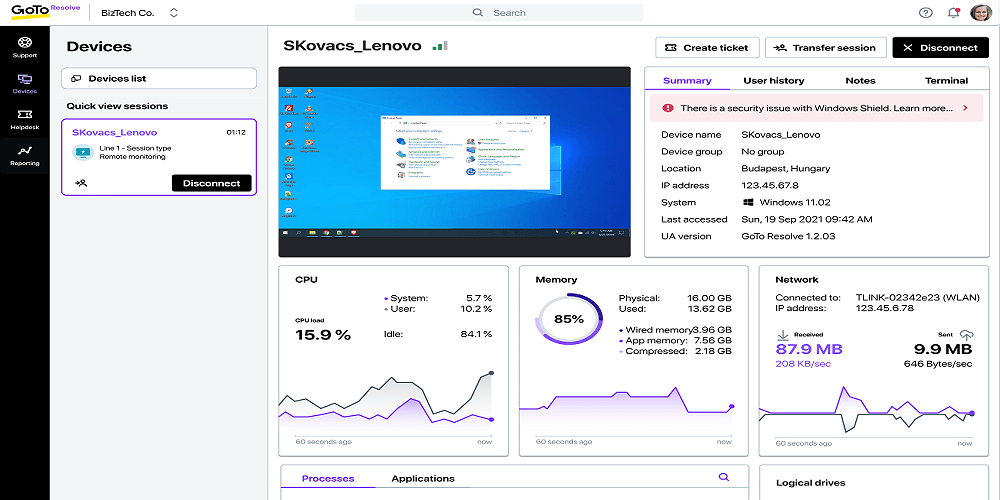This screenshot has height=500, width=1000.
Task: Open the Helpdesk sidebar icon
Action: pos(24,119)
